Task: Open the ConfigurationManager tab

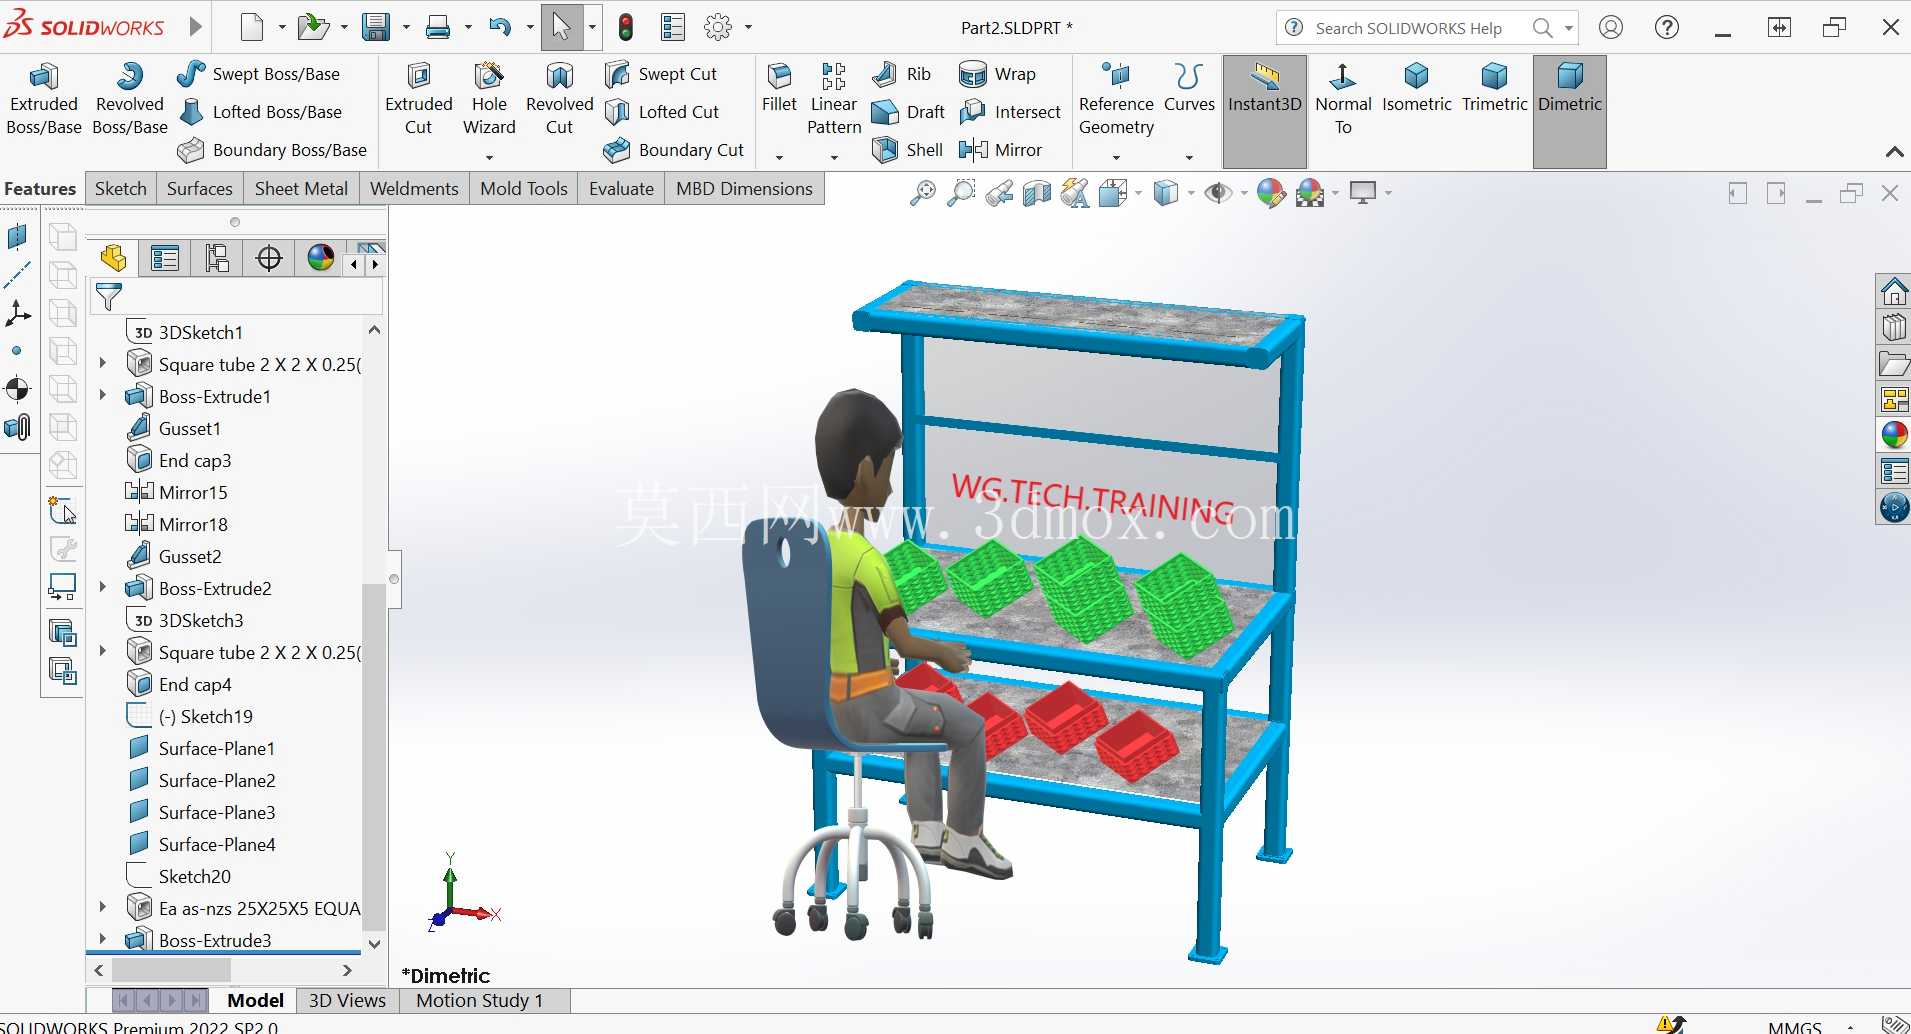Action: pyautogui.click(x=217, y=259)
